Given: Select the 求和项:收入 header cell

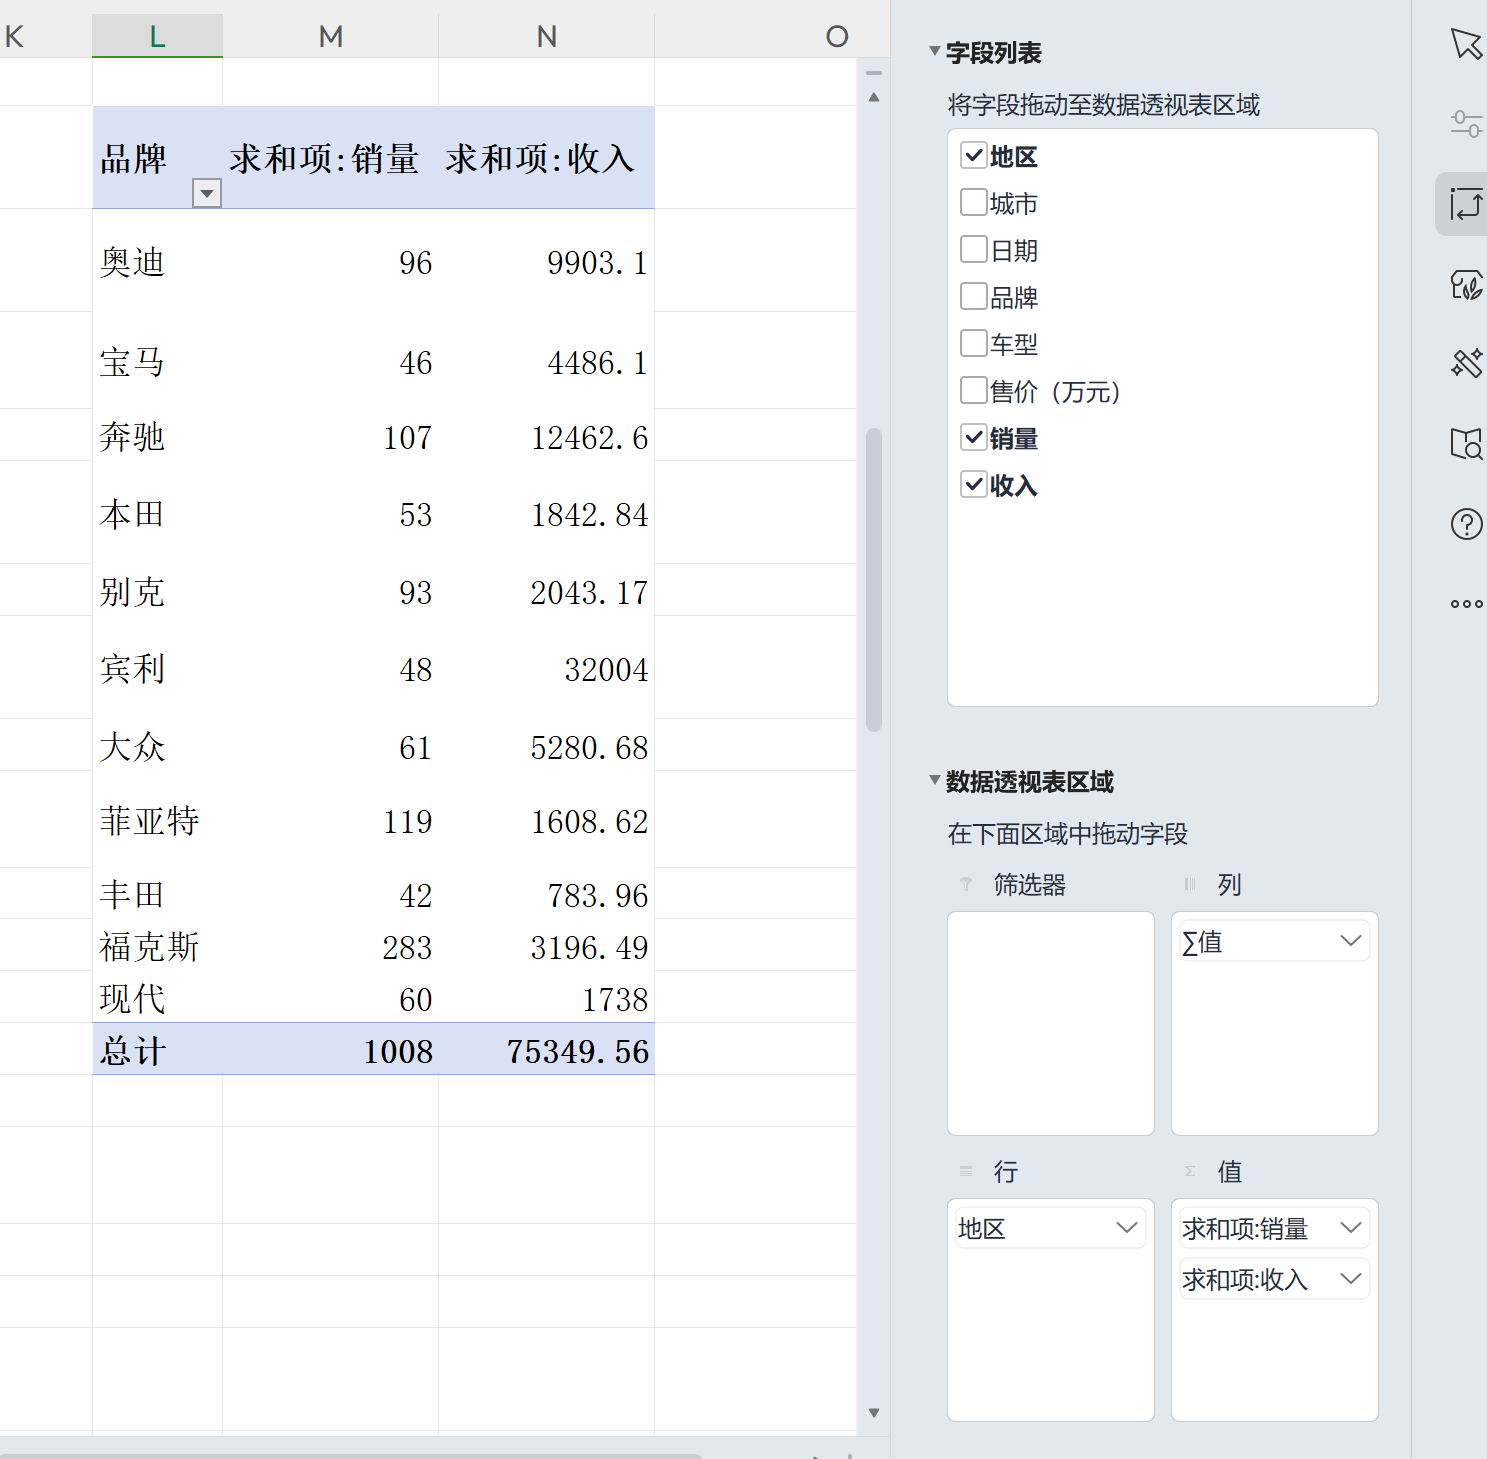Looking at the screenshot, I should 546,158.
